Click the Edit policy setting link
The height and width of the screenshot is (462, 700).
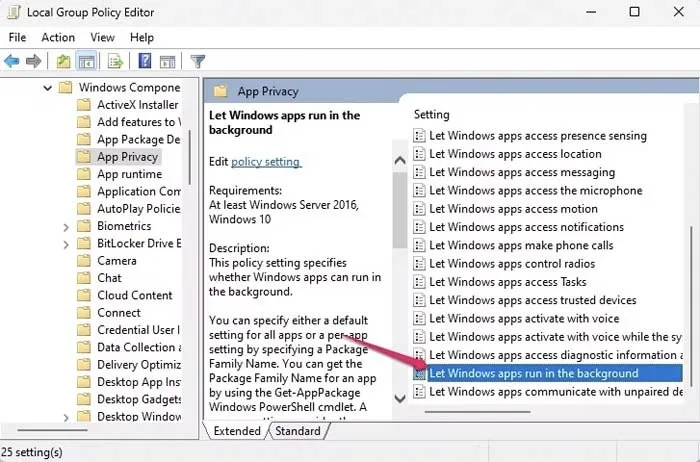point(265,162)
